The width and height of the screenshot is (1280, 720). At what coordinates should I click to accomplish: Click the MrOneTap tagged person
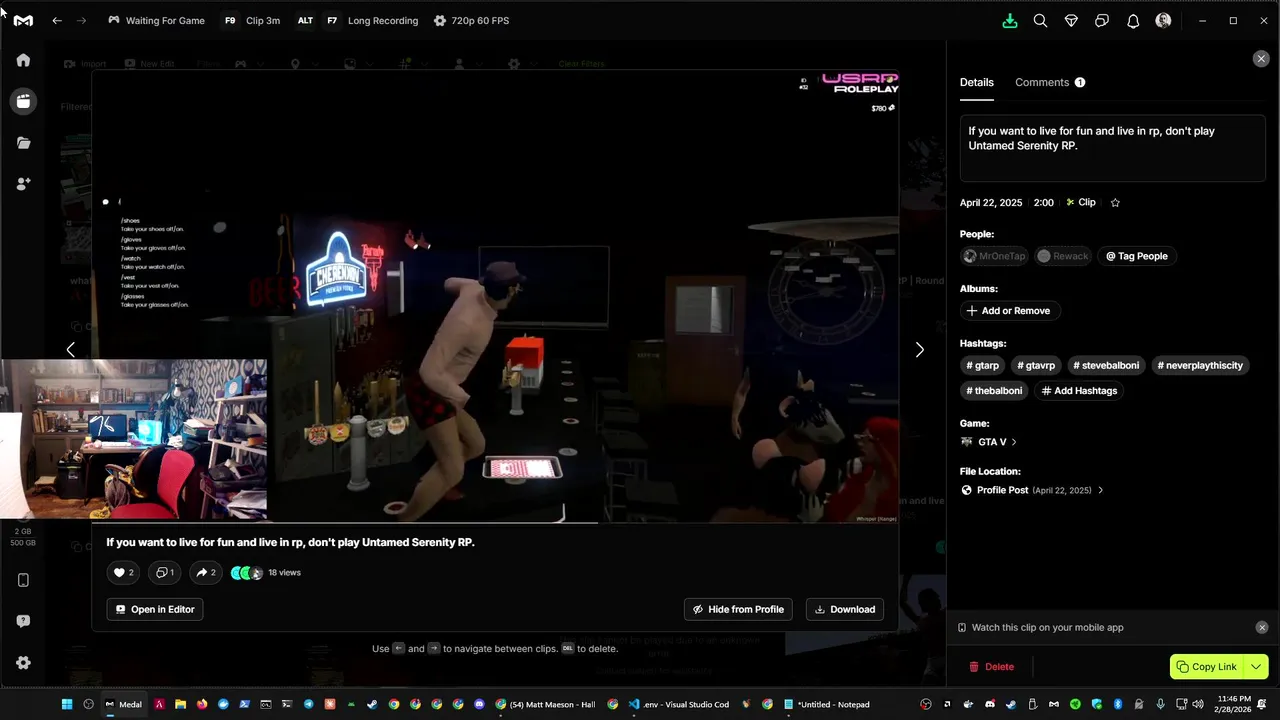click(x=994, y=256)
